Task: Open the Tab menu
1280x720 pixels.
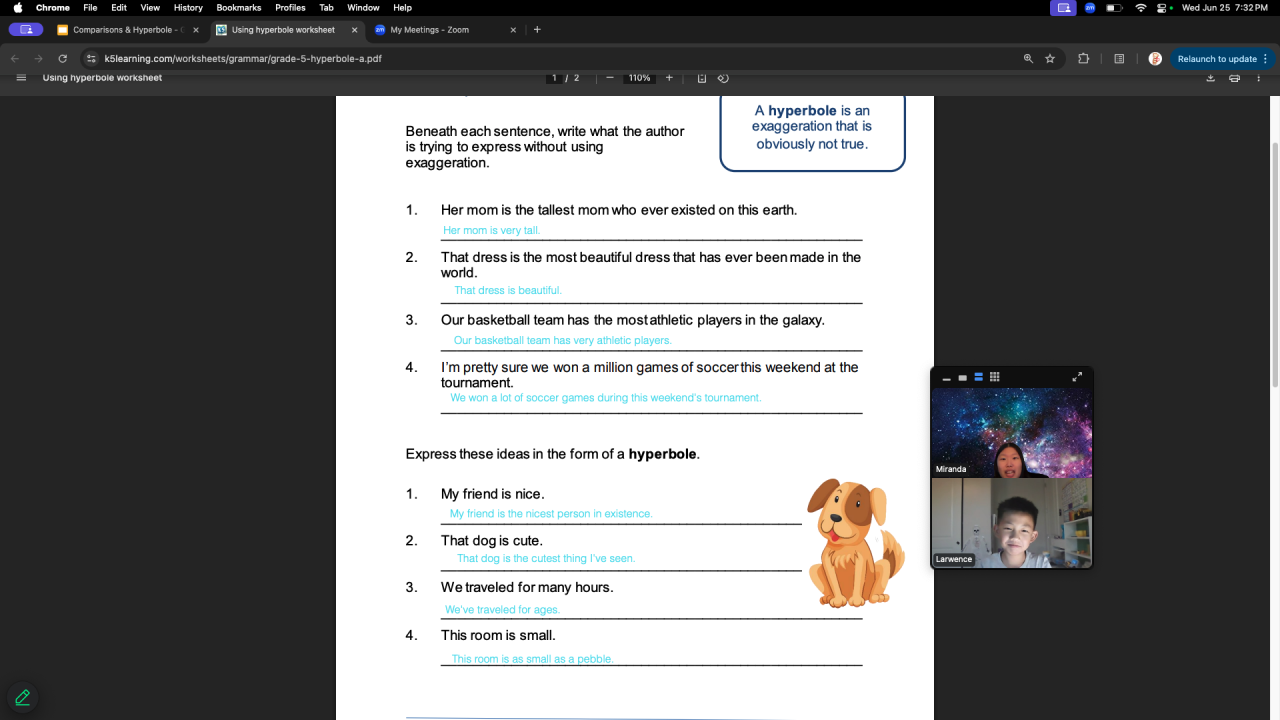Action: point(327,8)
